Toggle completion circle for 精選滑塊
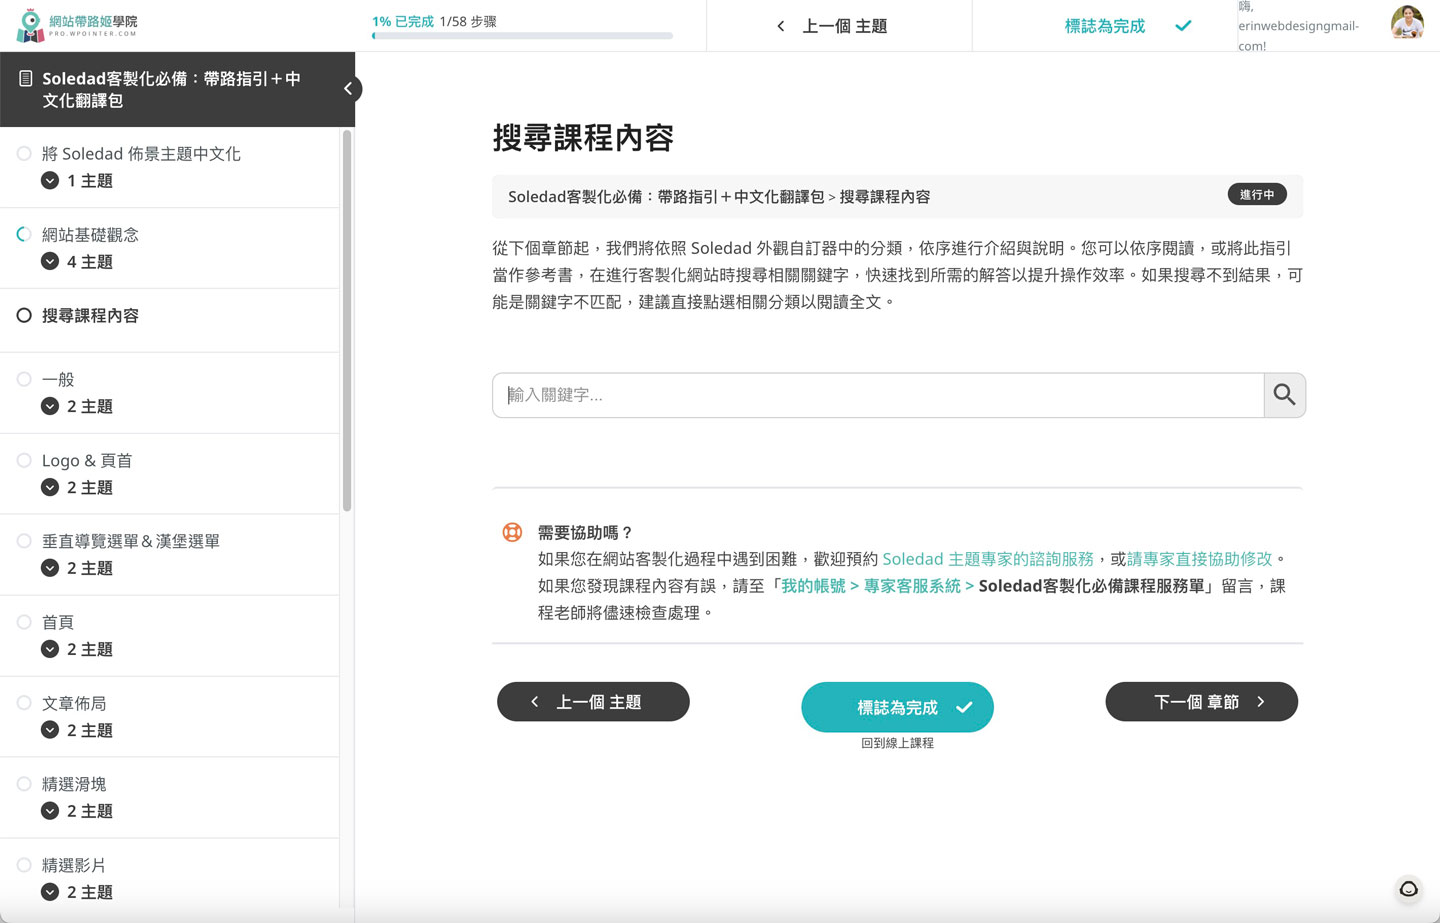 [x=24, y=784]
